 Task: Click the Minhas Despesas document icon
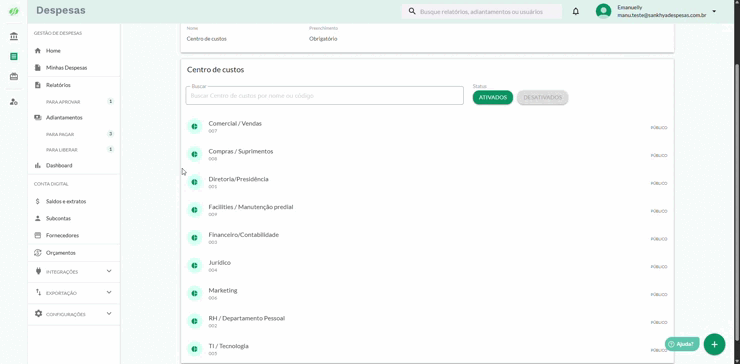coord(38,68)
